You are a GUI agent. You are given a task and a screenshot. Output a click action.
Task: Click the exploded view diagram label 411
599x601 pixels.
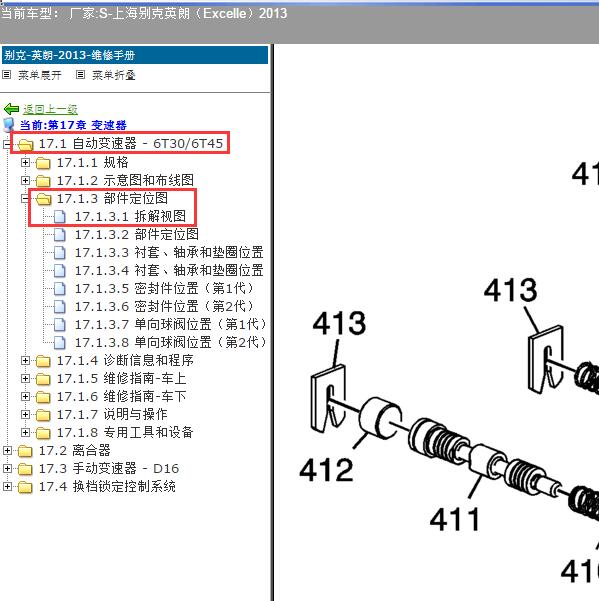point(455,520)
